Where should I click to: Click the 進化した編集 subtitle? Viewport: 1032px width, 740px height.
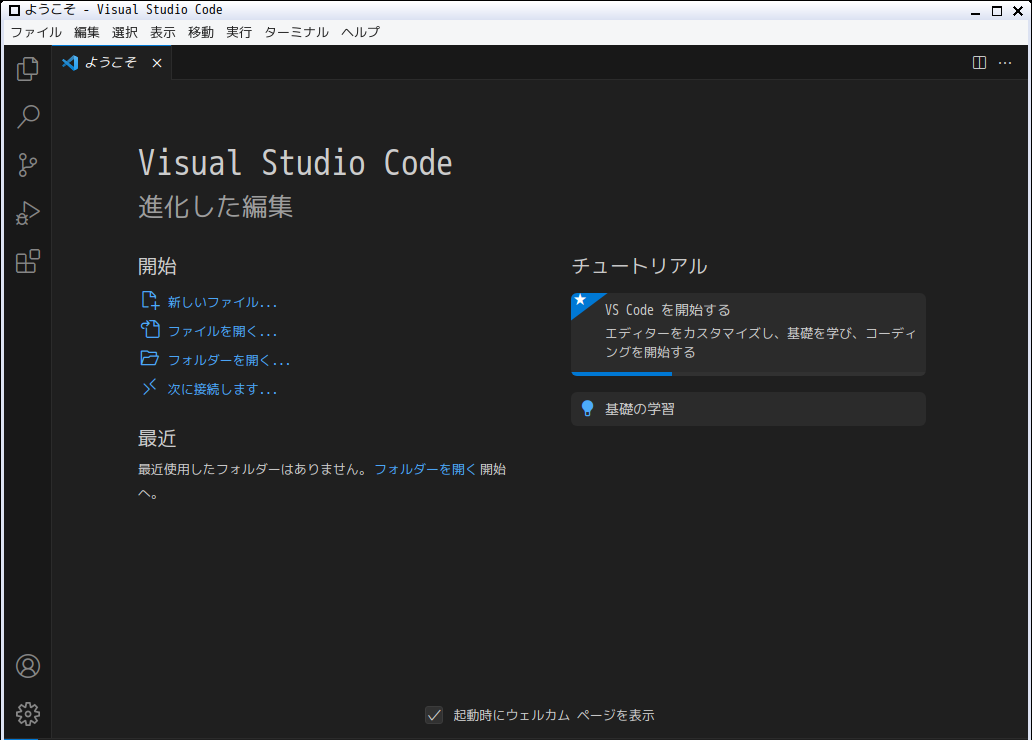(x=215, y=207)
